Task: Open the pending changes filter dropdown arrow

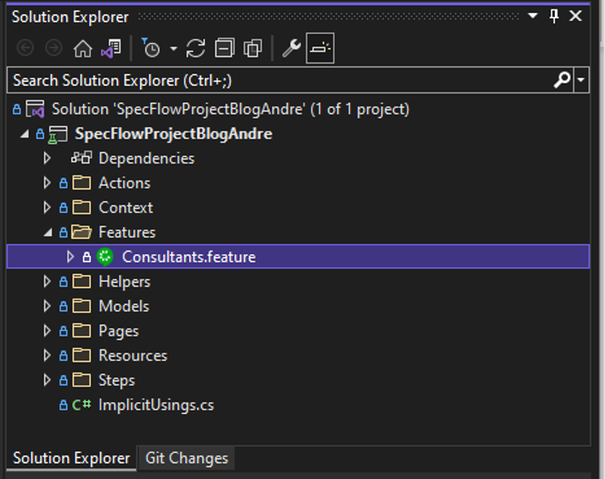Action: tap(174, 49)
